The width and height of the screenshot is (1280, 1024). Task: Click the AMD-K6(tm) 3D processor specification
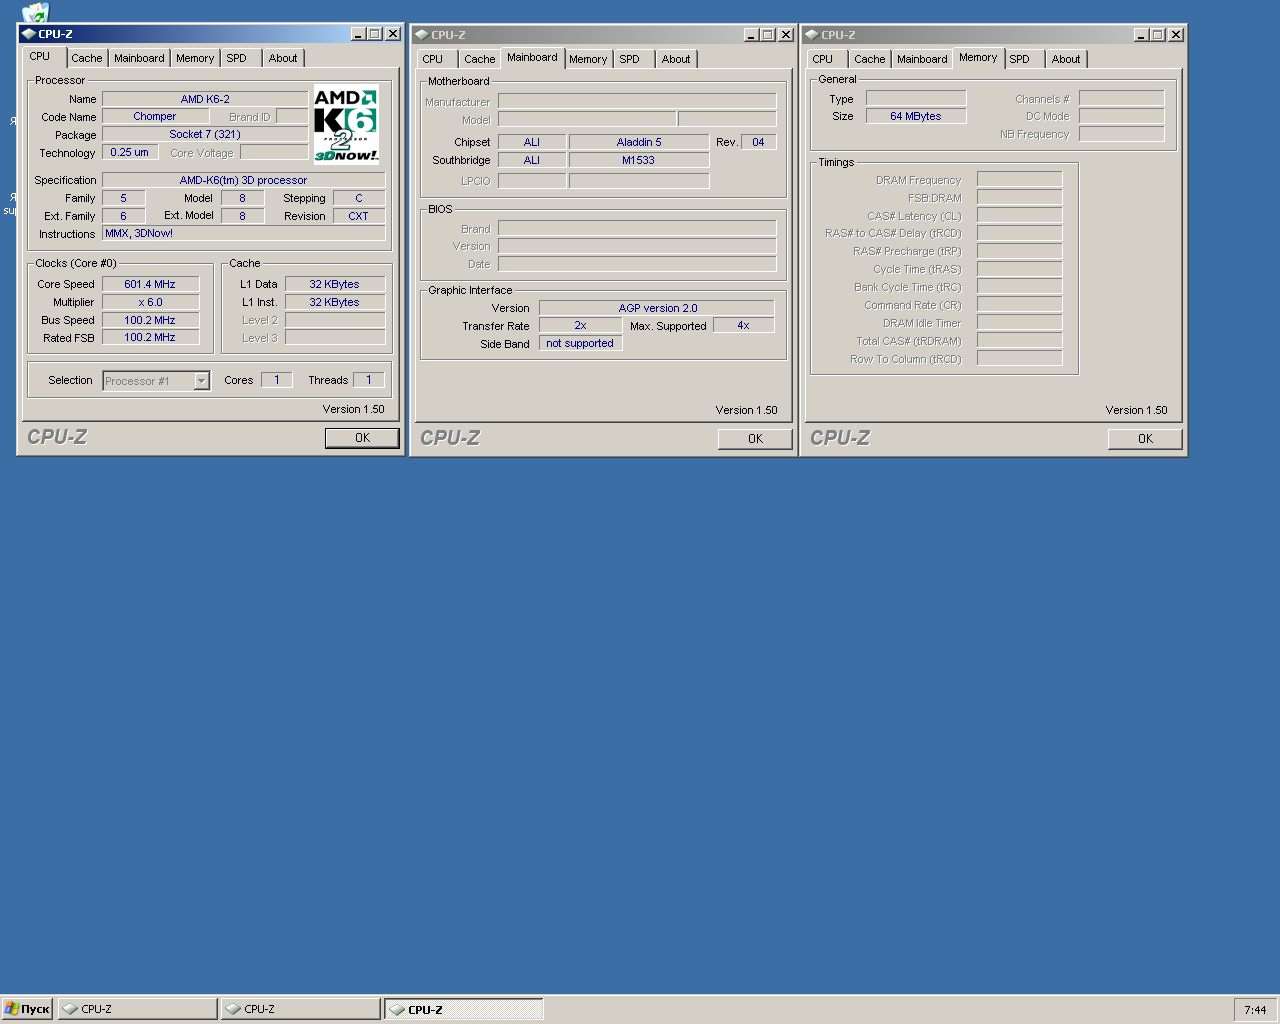point(243,180)
